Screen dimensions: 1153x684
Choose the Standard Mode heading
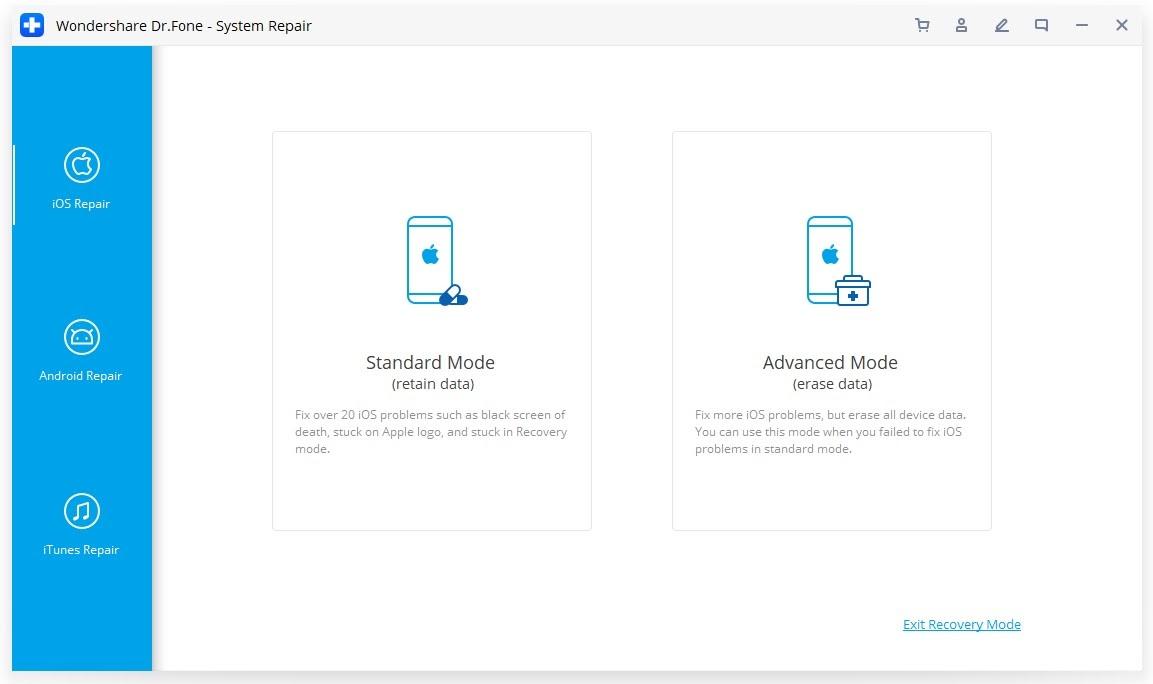[430, 363]
